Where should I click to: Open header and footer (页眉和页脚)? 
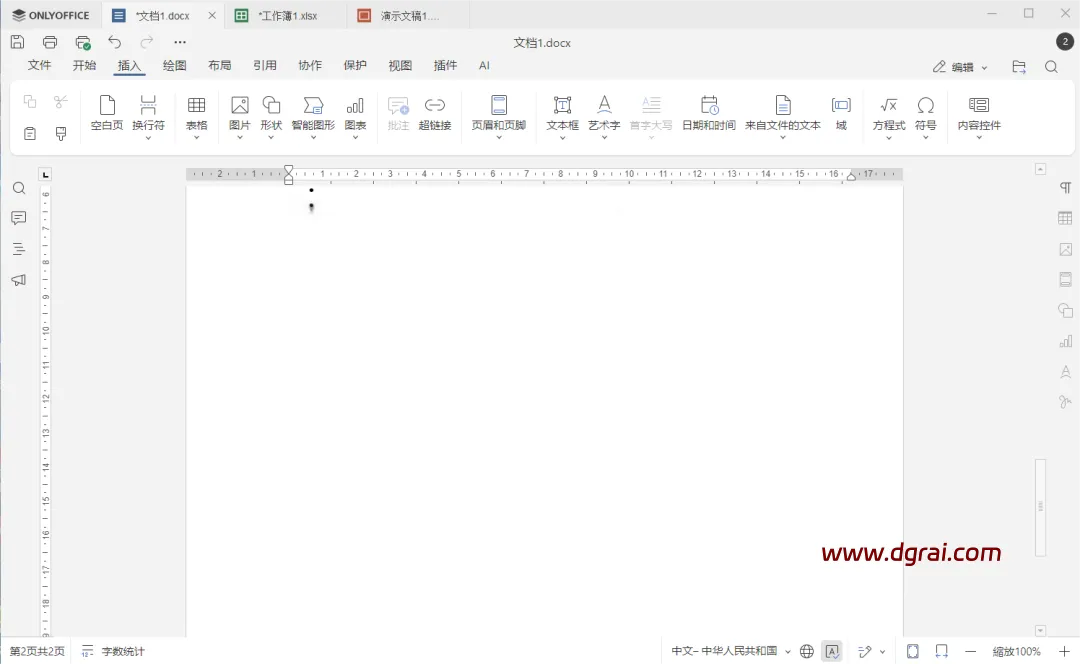tap(499, 117)
